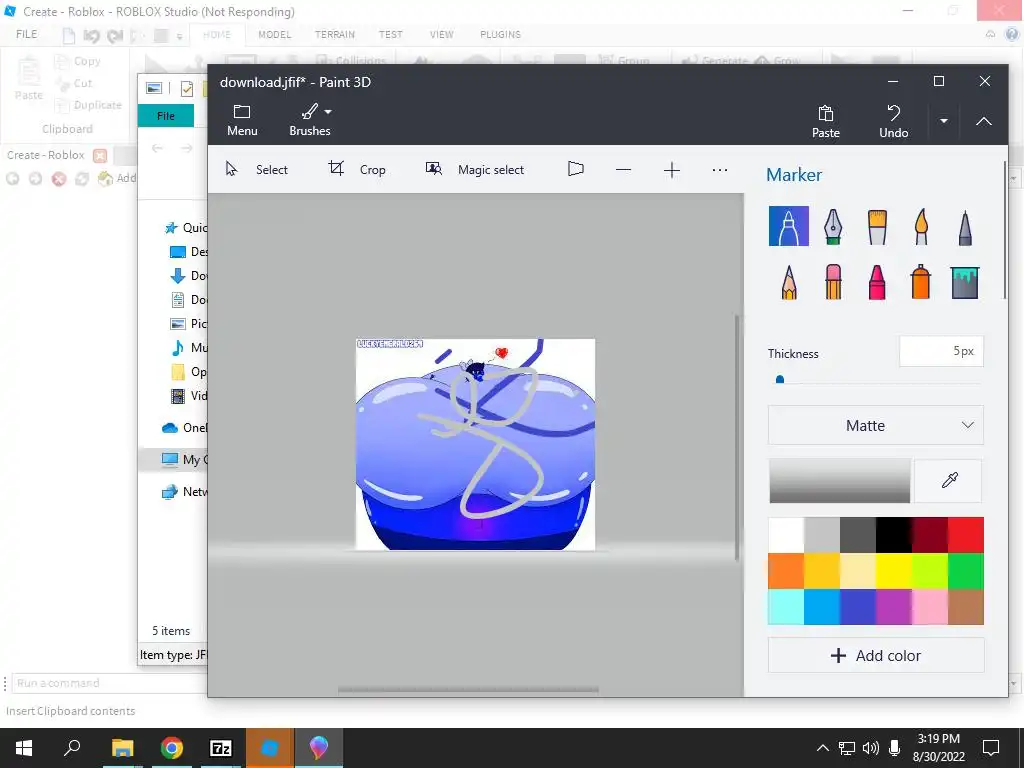
Task: Select the Watercolor brush
Action: click(x=921, y=226)
